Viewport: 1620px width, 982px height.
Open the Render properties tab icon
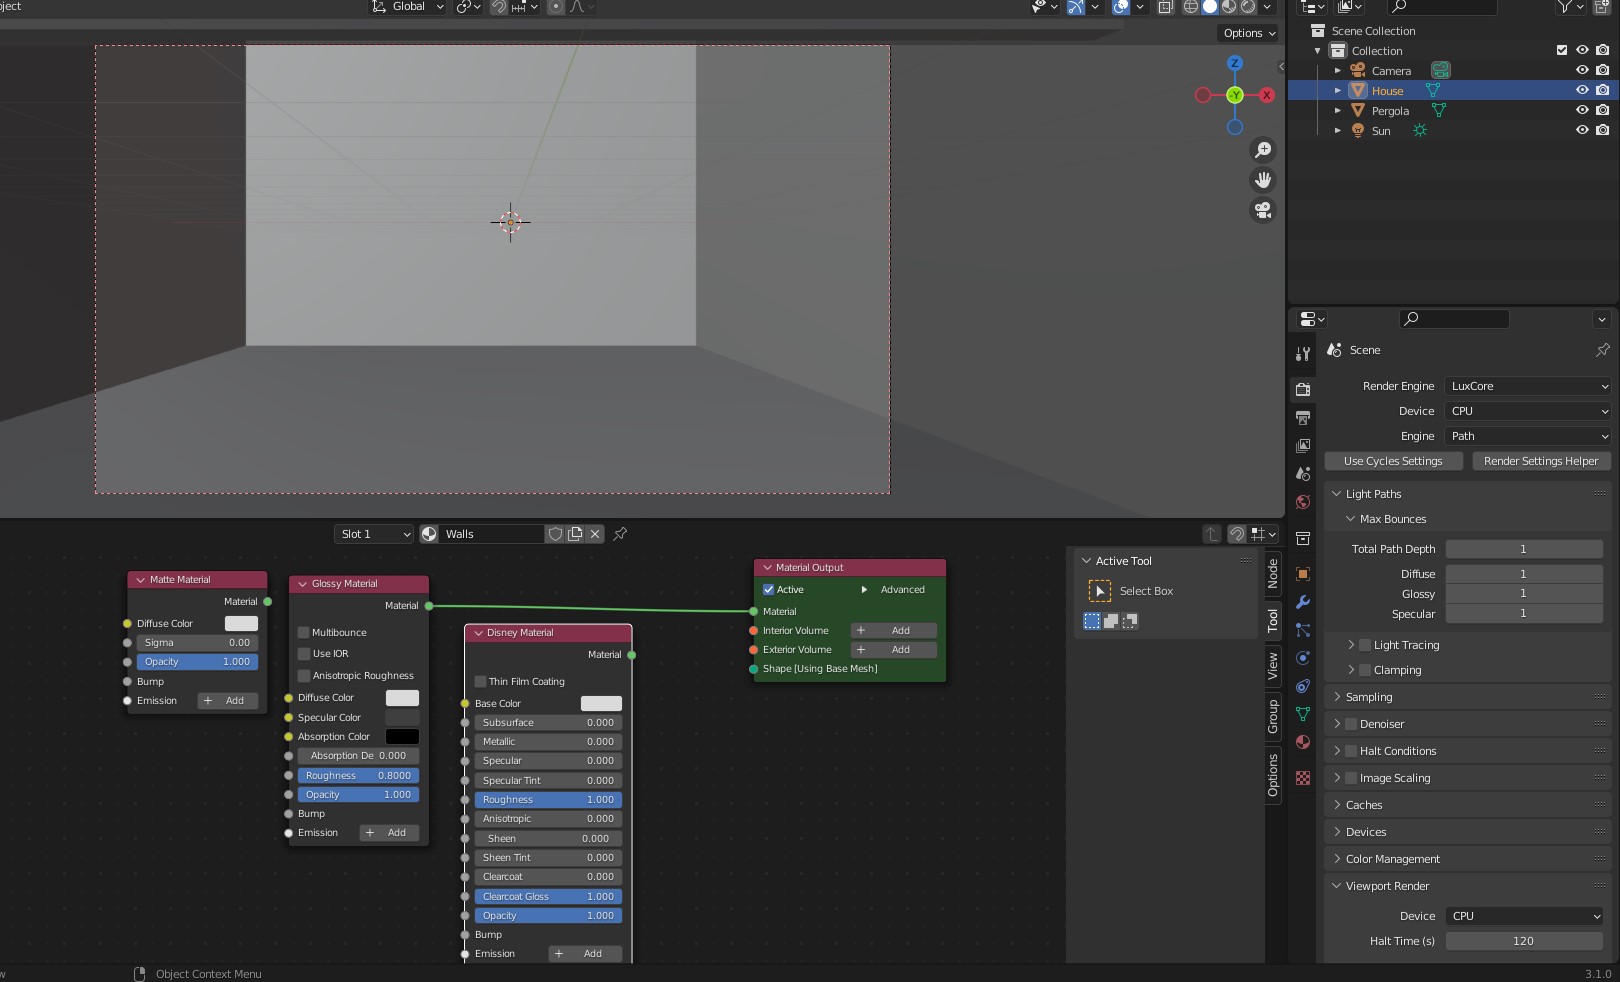[x=1303, y=389]
